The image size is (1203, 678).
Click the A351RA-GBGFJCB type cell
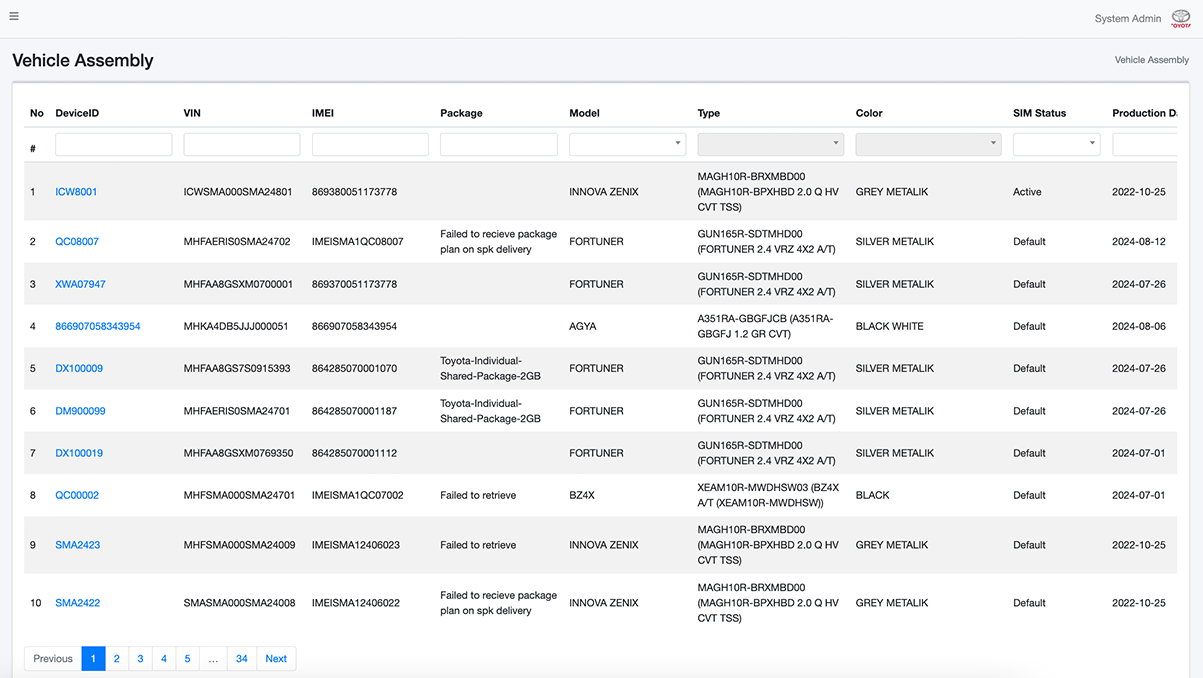[765, 326]
